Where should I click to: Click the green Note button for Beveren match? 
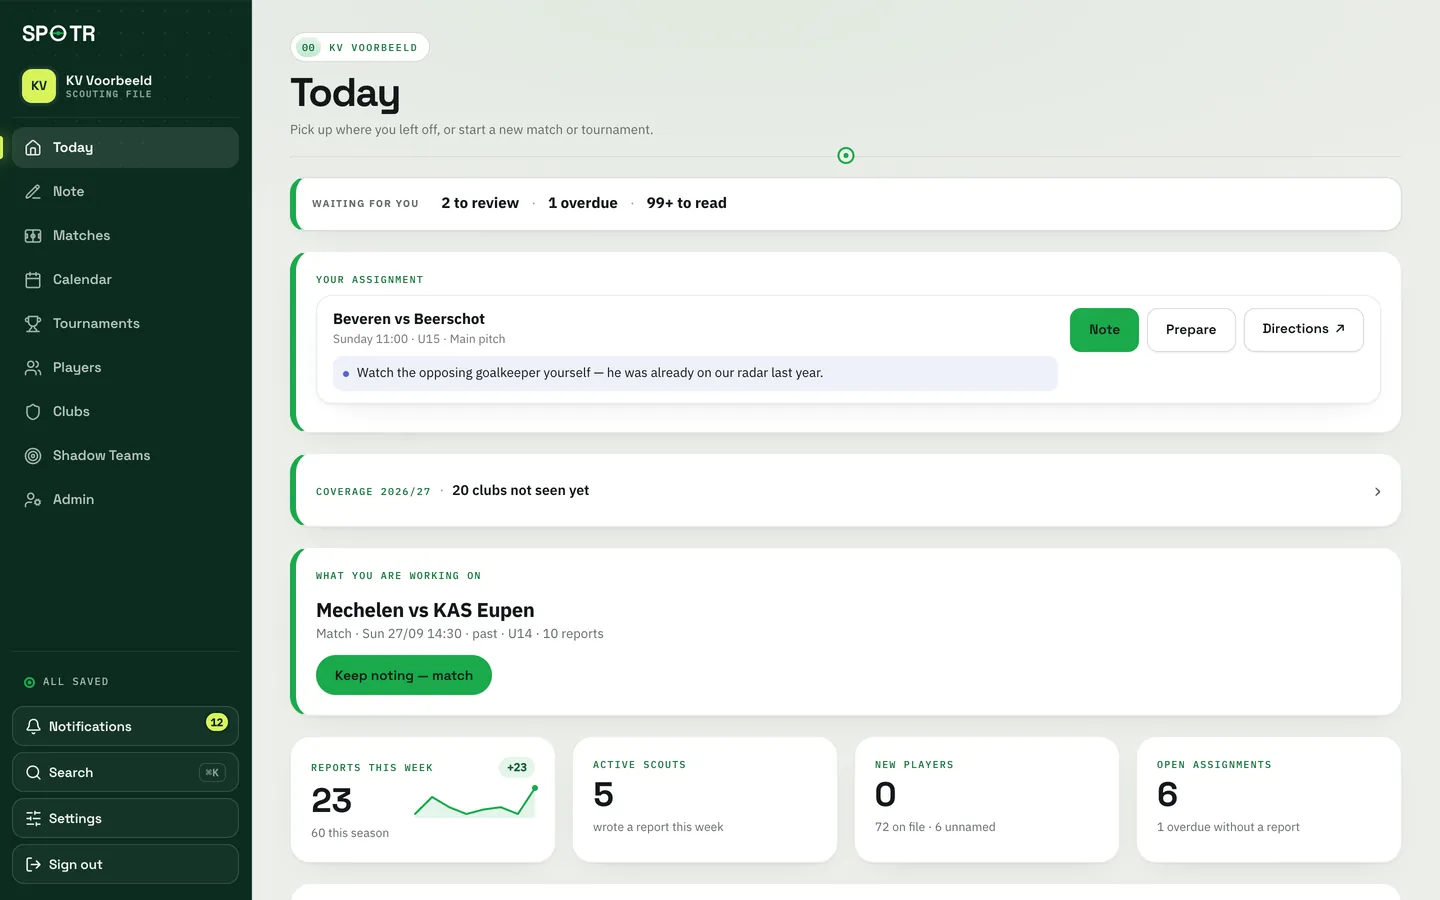(x=1104, y=330)
